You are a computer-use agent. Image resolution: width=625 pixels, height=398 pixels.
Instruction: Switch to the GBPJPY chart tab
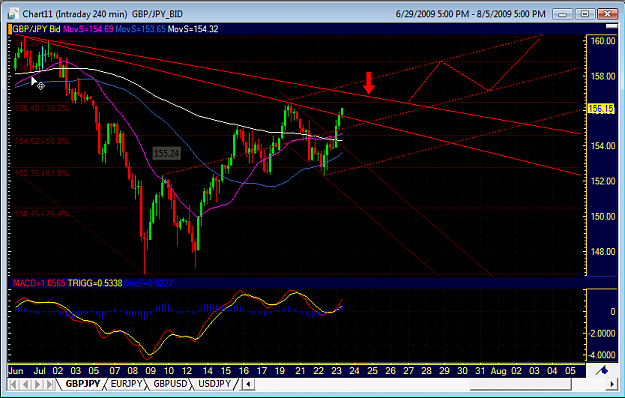tap(83, 384)
